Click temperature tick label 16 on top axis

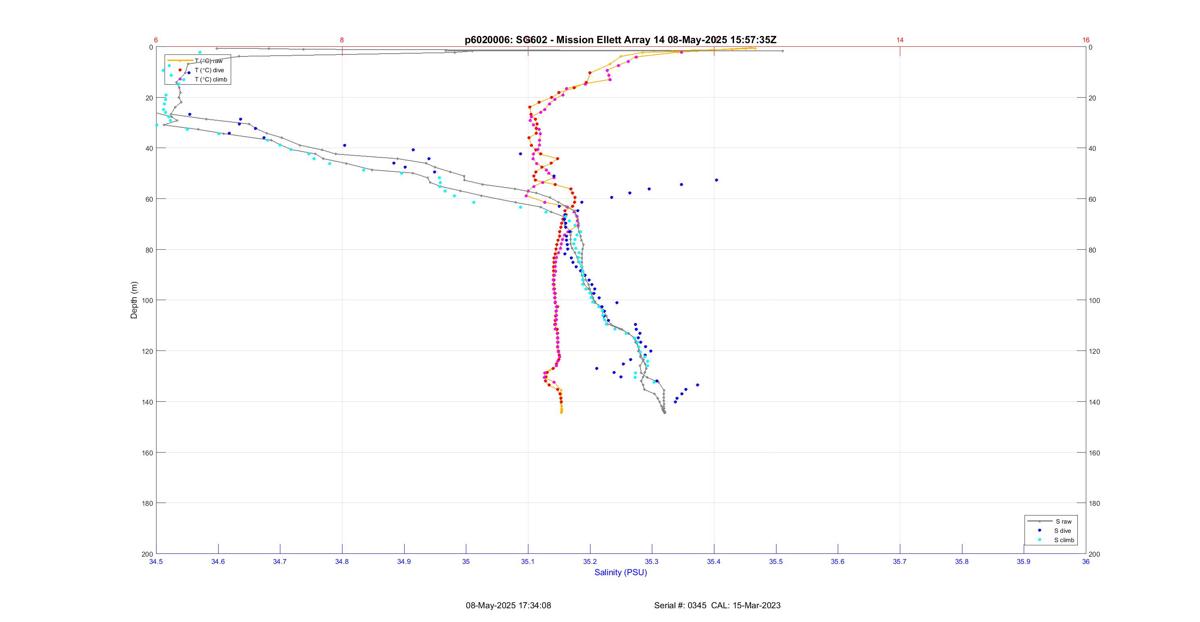(1086, 40)
